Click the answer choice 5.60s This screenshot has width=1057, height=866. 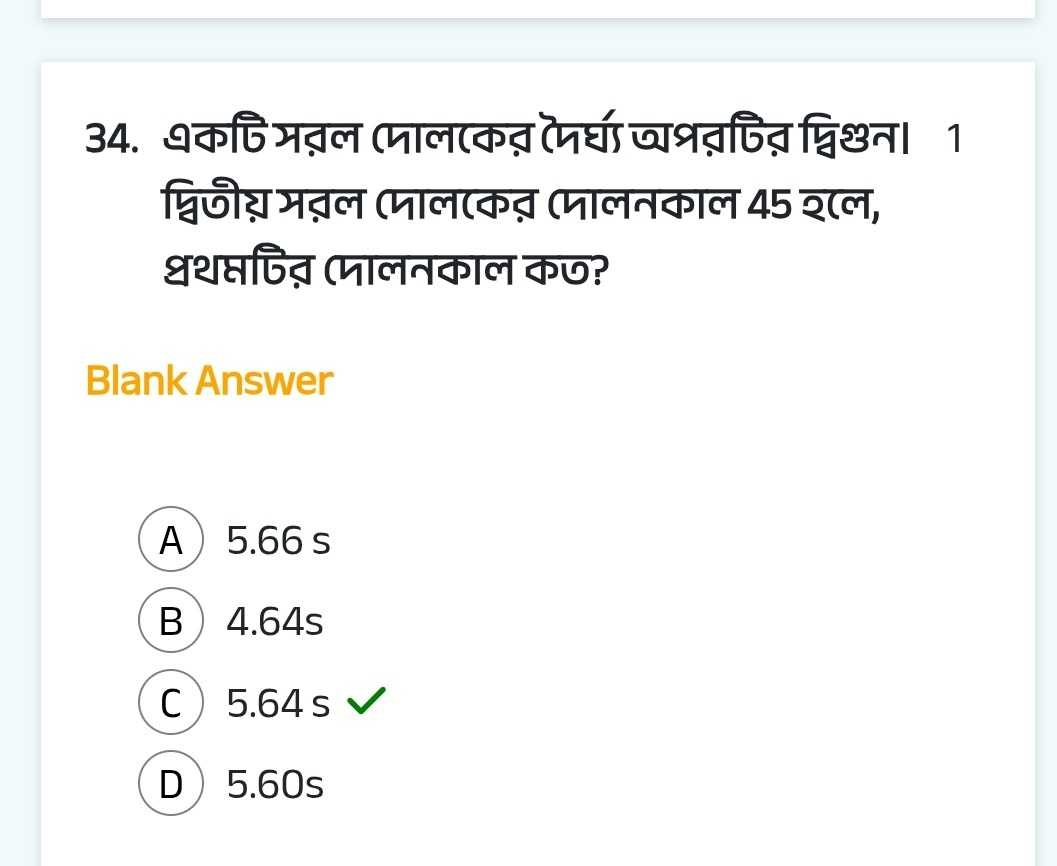[275, 785]
